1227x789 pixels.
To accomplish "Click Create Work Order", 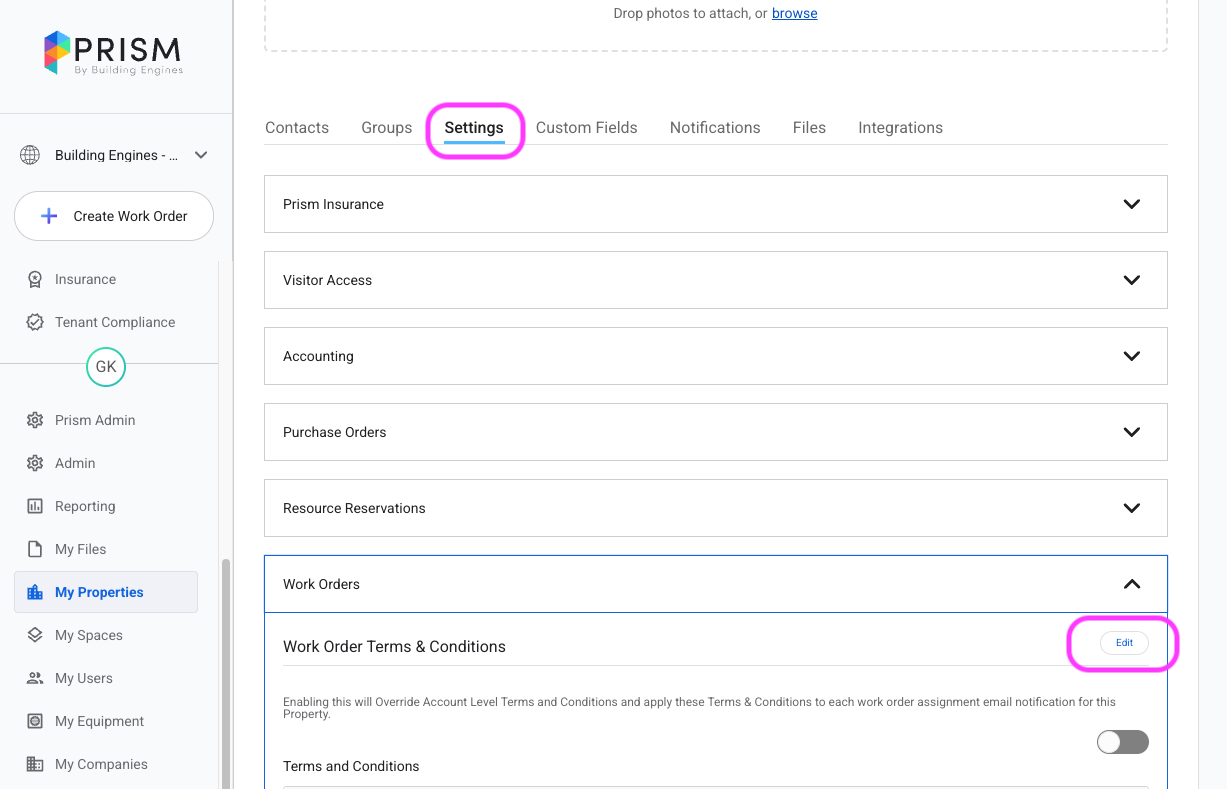I will pos(113,216).
